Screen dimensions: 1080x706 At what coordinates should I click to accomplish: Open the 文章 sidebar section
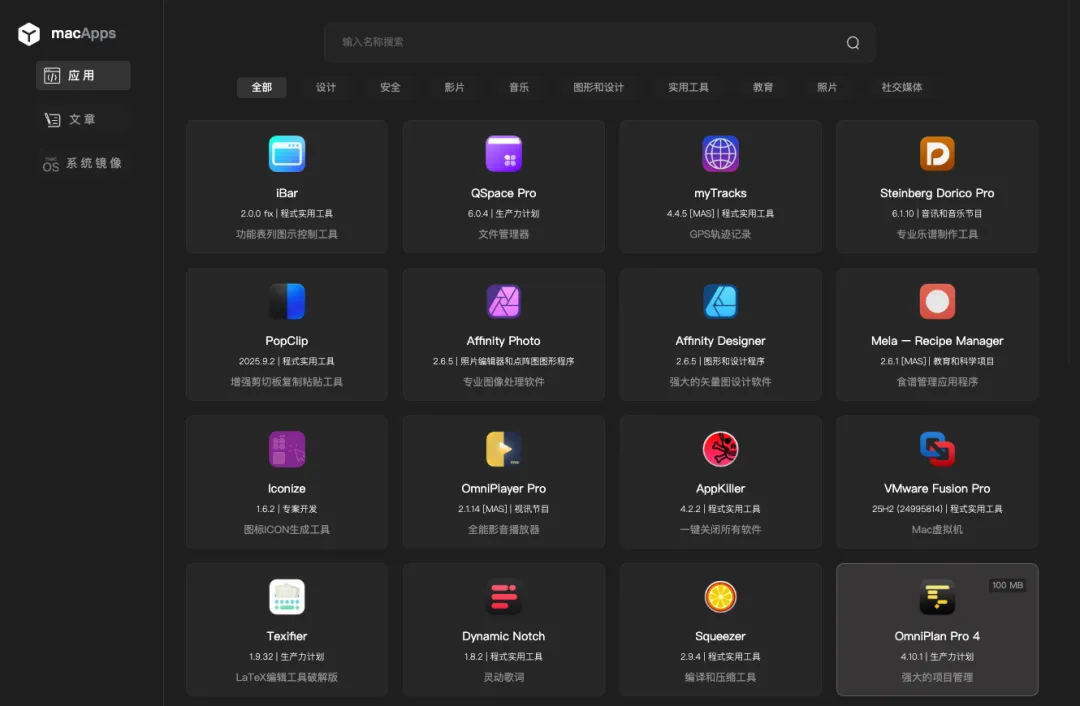click(83, 120)
